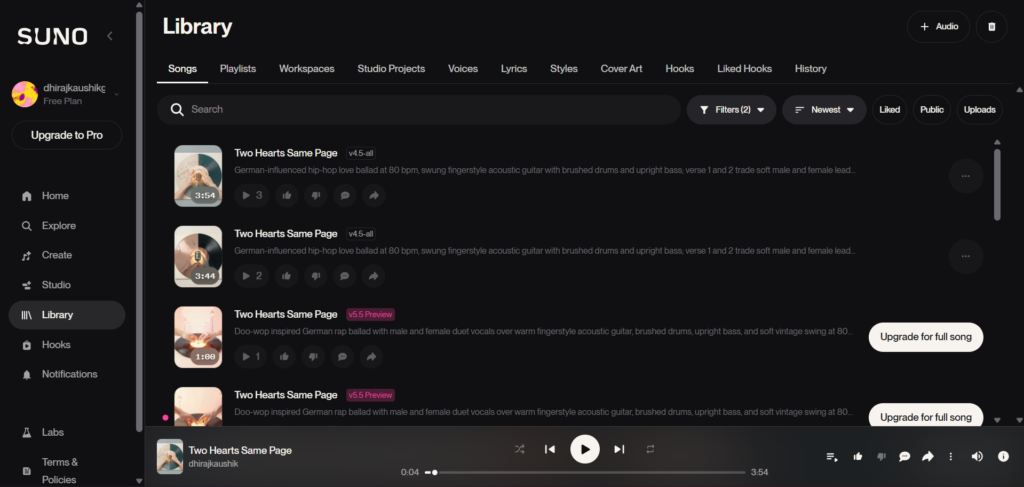Image resolution: width=1024 pixels, height=487 pixels.
Task: Open the Filters (2) dropdown
Action: click(x=731, y=110)
